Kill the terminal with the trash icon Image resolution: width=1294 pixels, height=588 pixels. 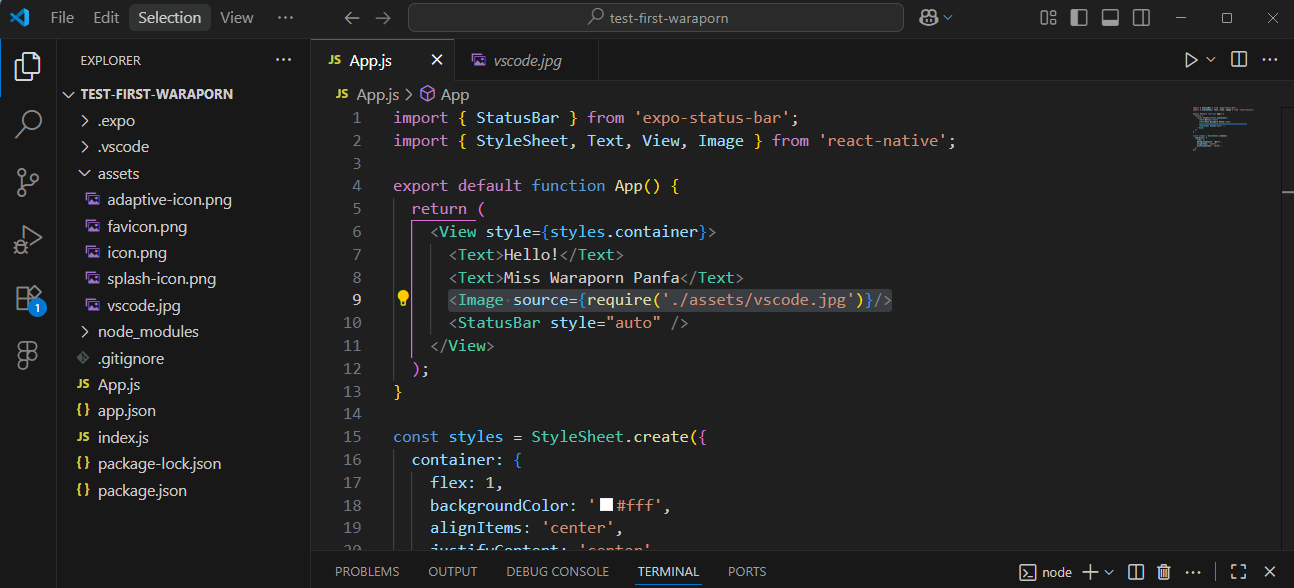1164,572
